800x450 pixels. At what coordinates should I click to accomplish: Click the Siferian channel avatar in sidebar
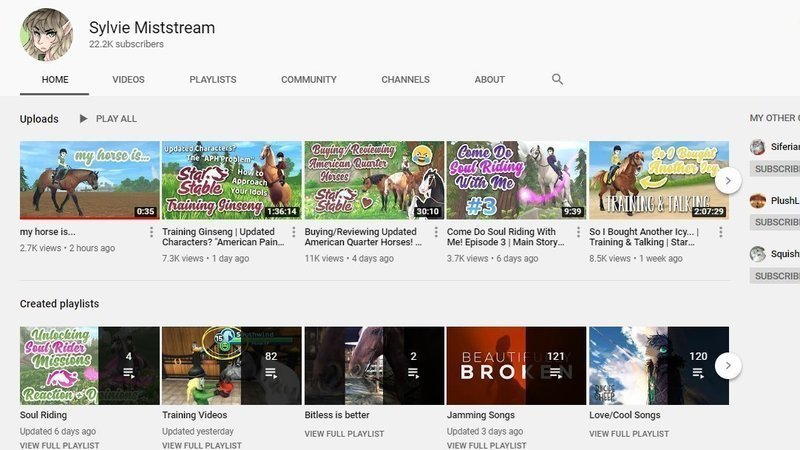click(758, 147)
